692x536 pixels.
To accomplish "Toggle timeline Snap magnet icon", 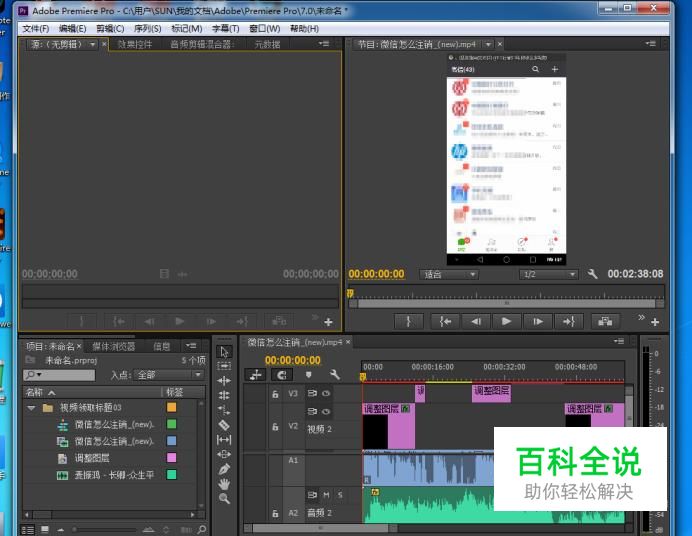I will pos(282,375).
